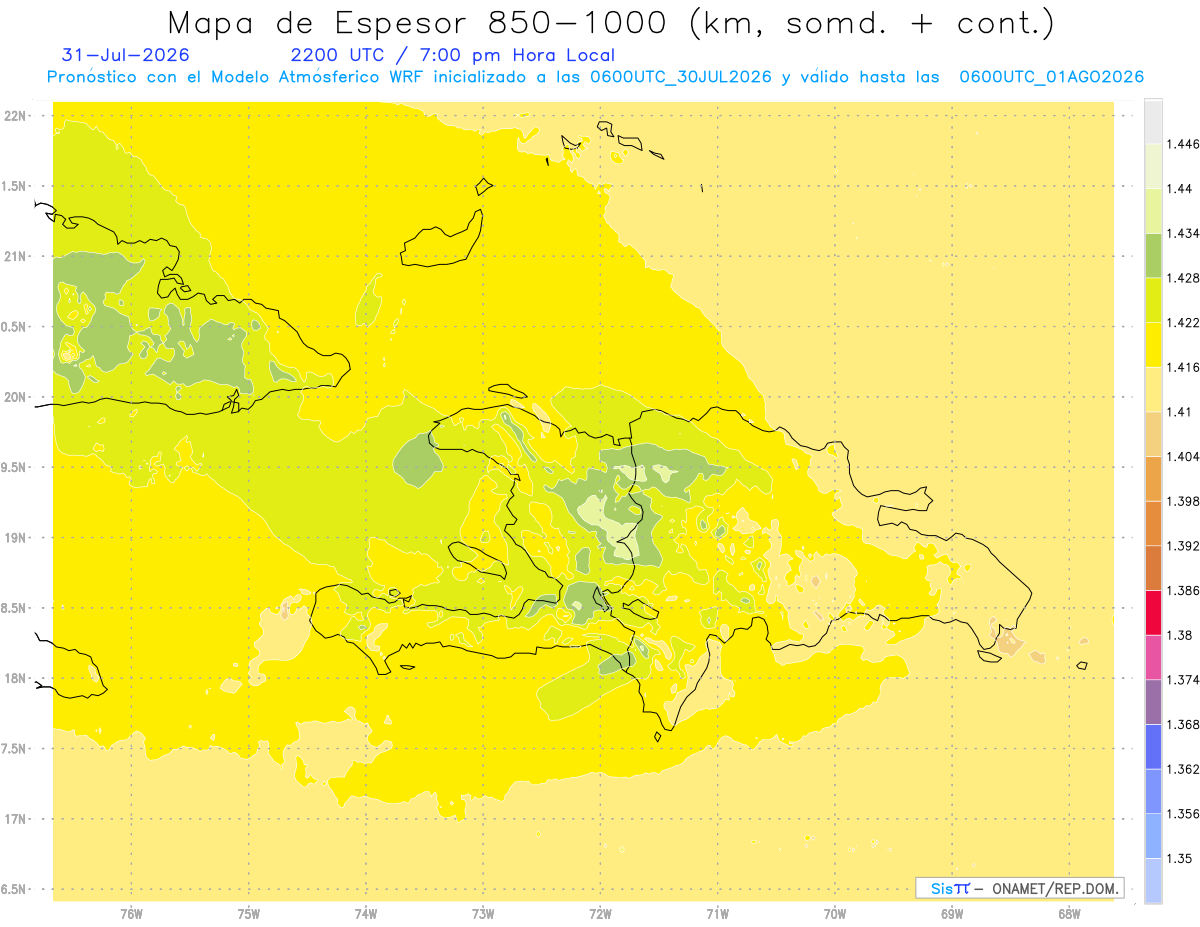
Task: Click the valid-until timestamp "0600UTC_01AGO2026"
Action: [1051, 77]
